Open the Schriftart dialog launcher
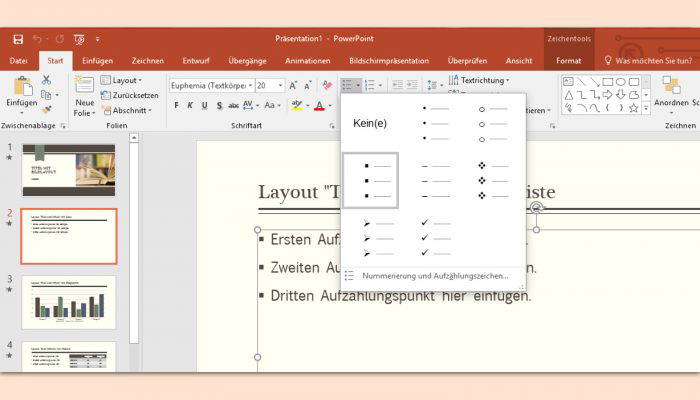700x400 pixels. click(332, 126)
